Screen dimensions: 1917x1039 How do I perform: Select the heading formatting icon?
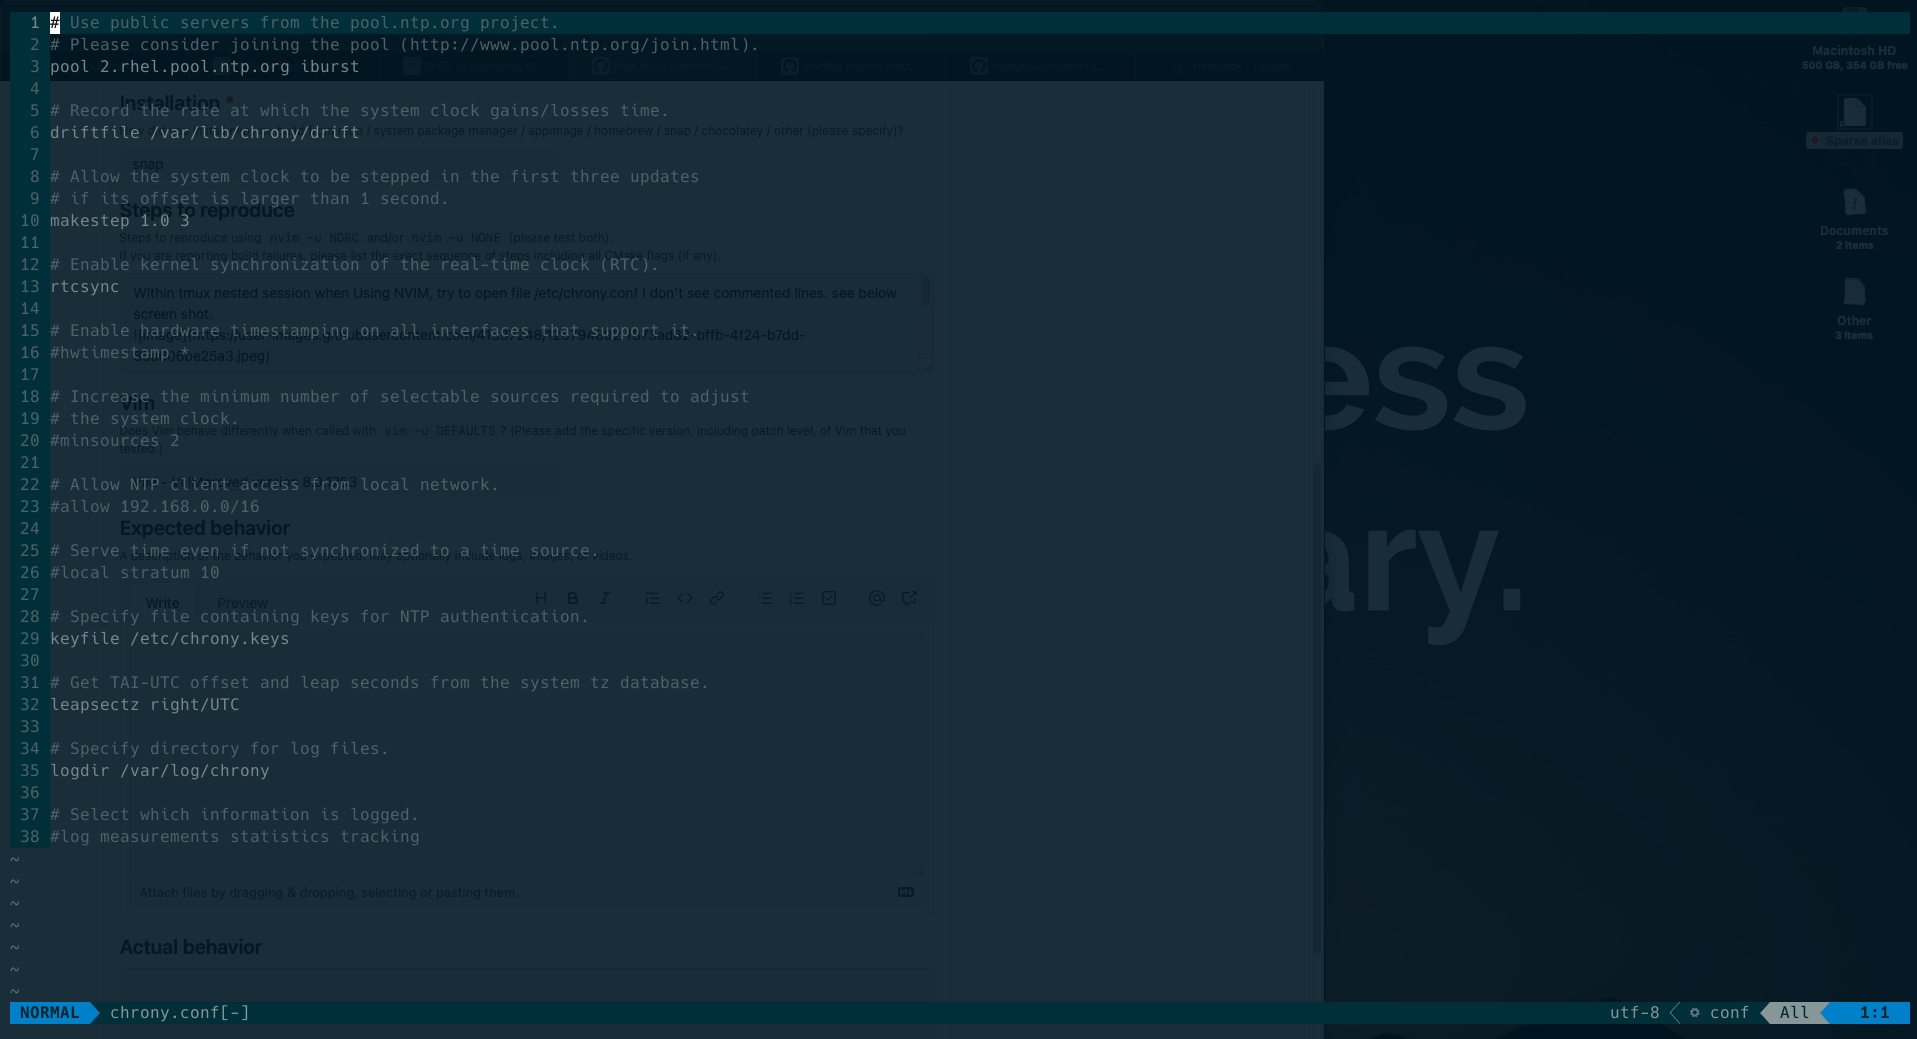pos(541,597)
